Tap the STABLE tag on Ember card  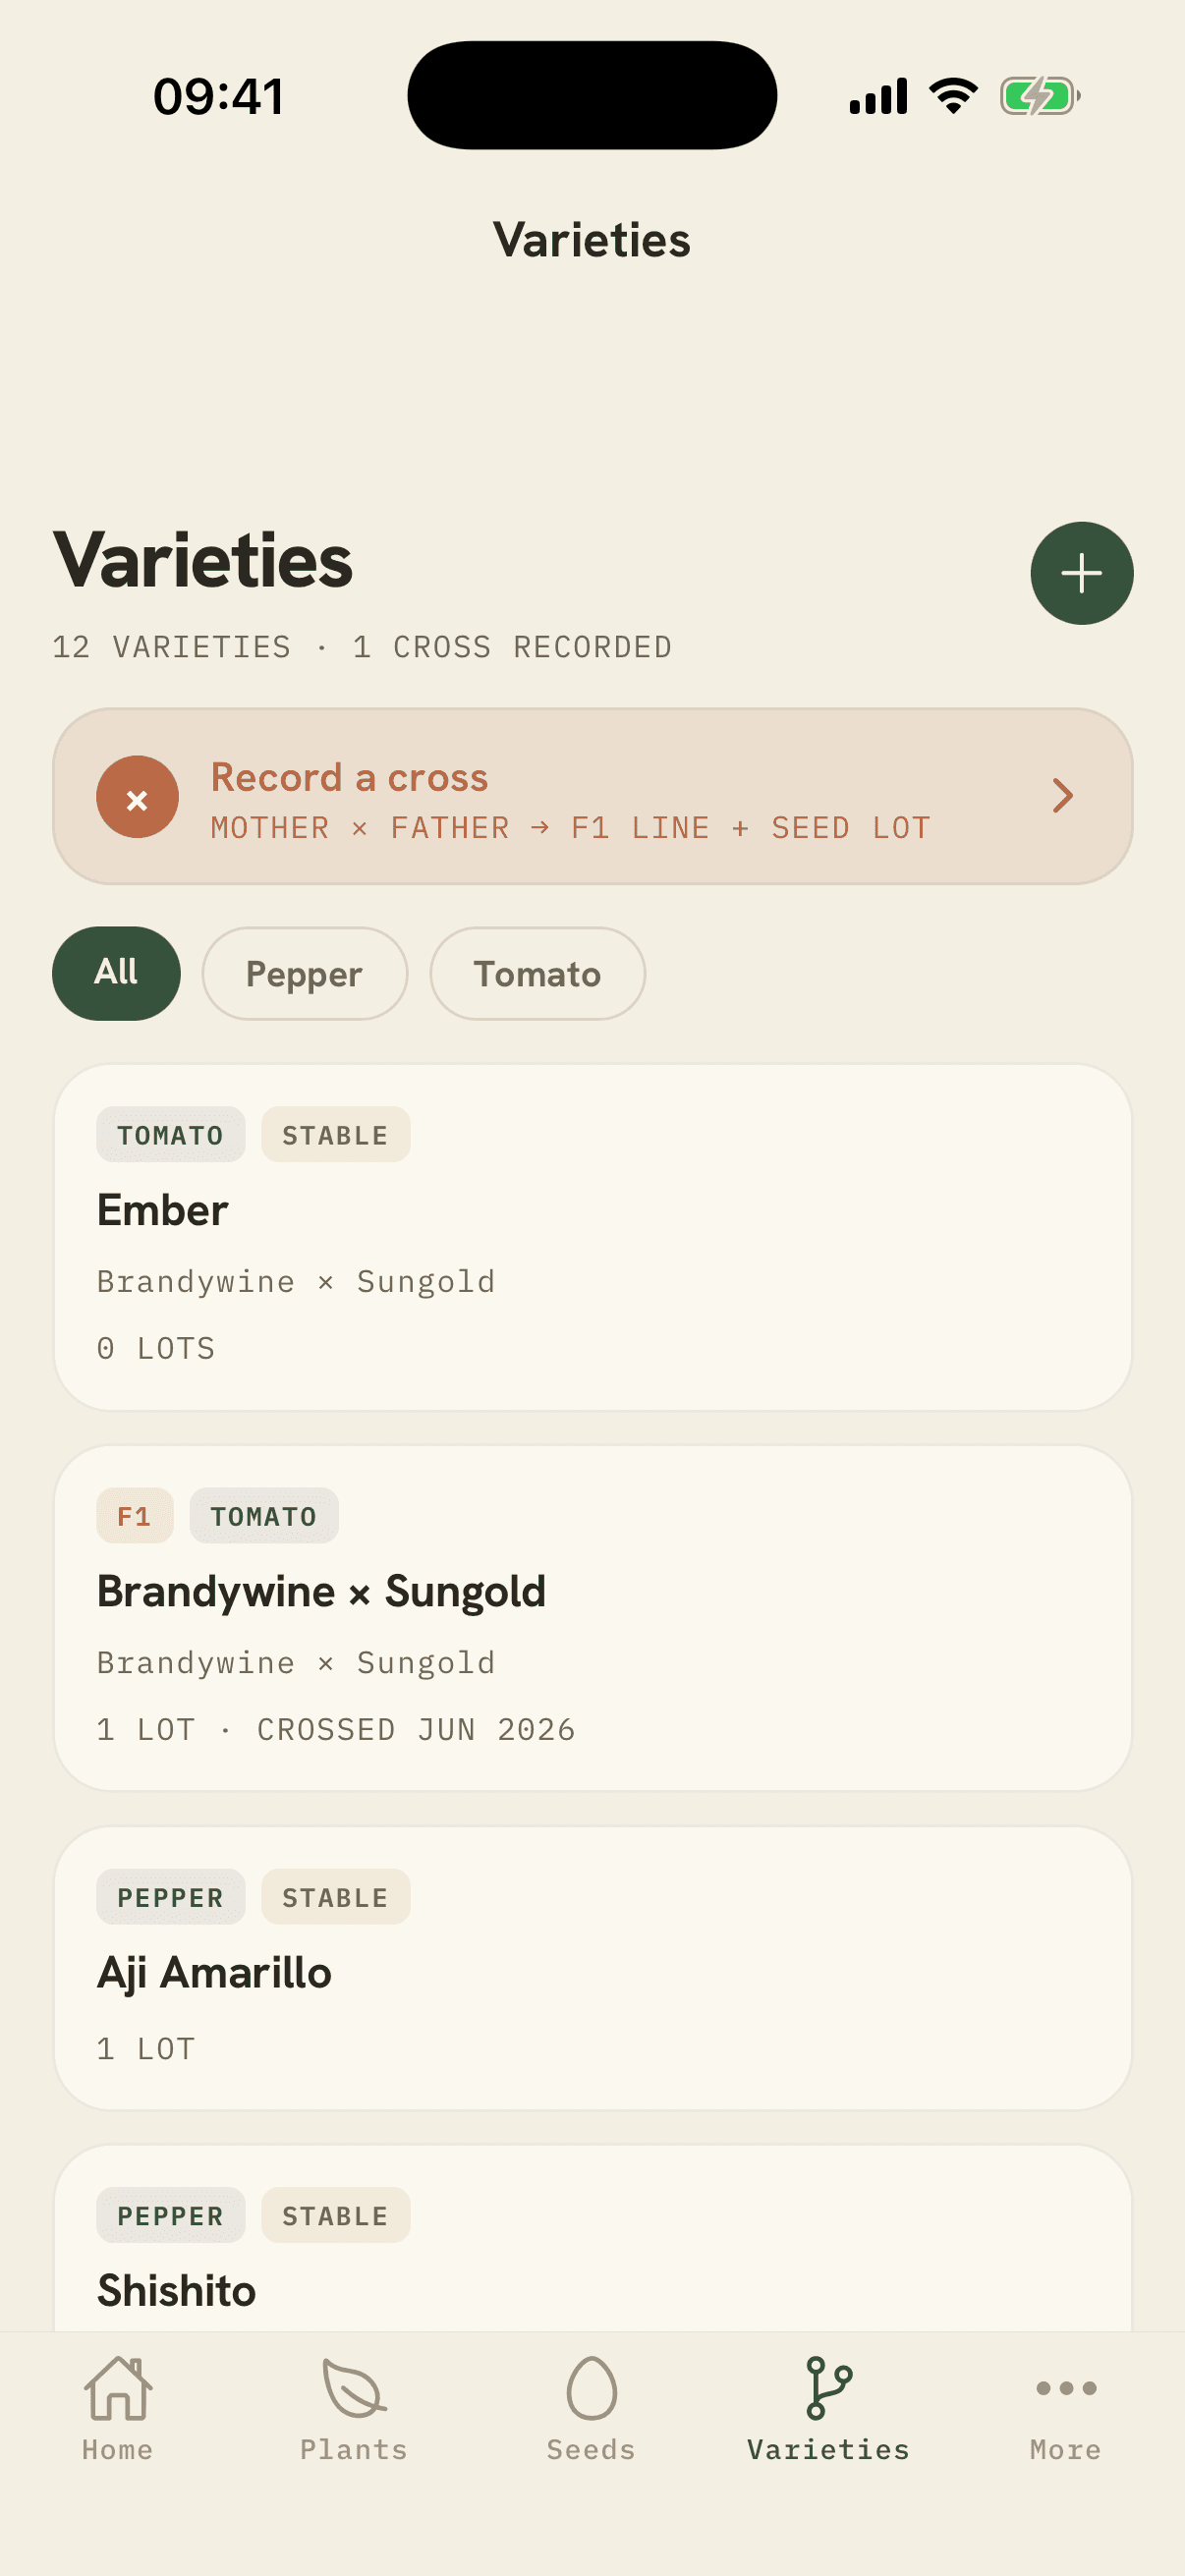tap(335, 1135)
